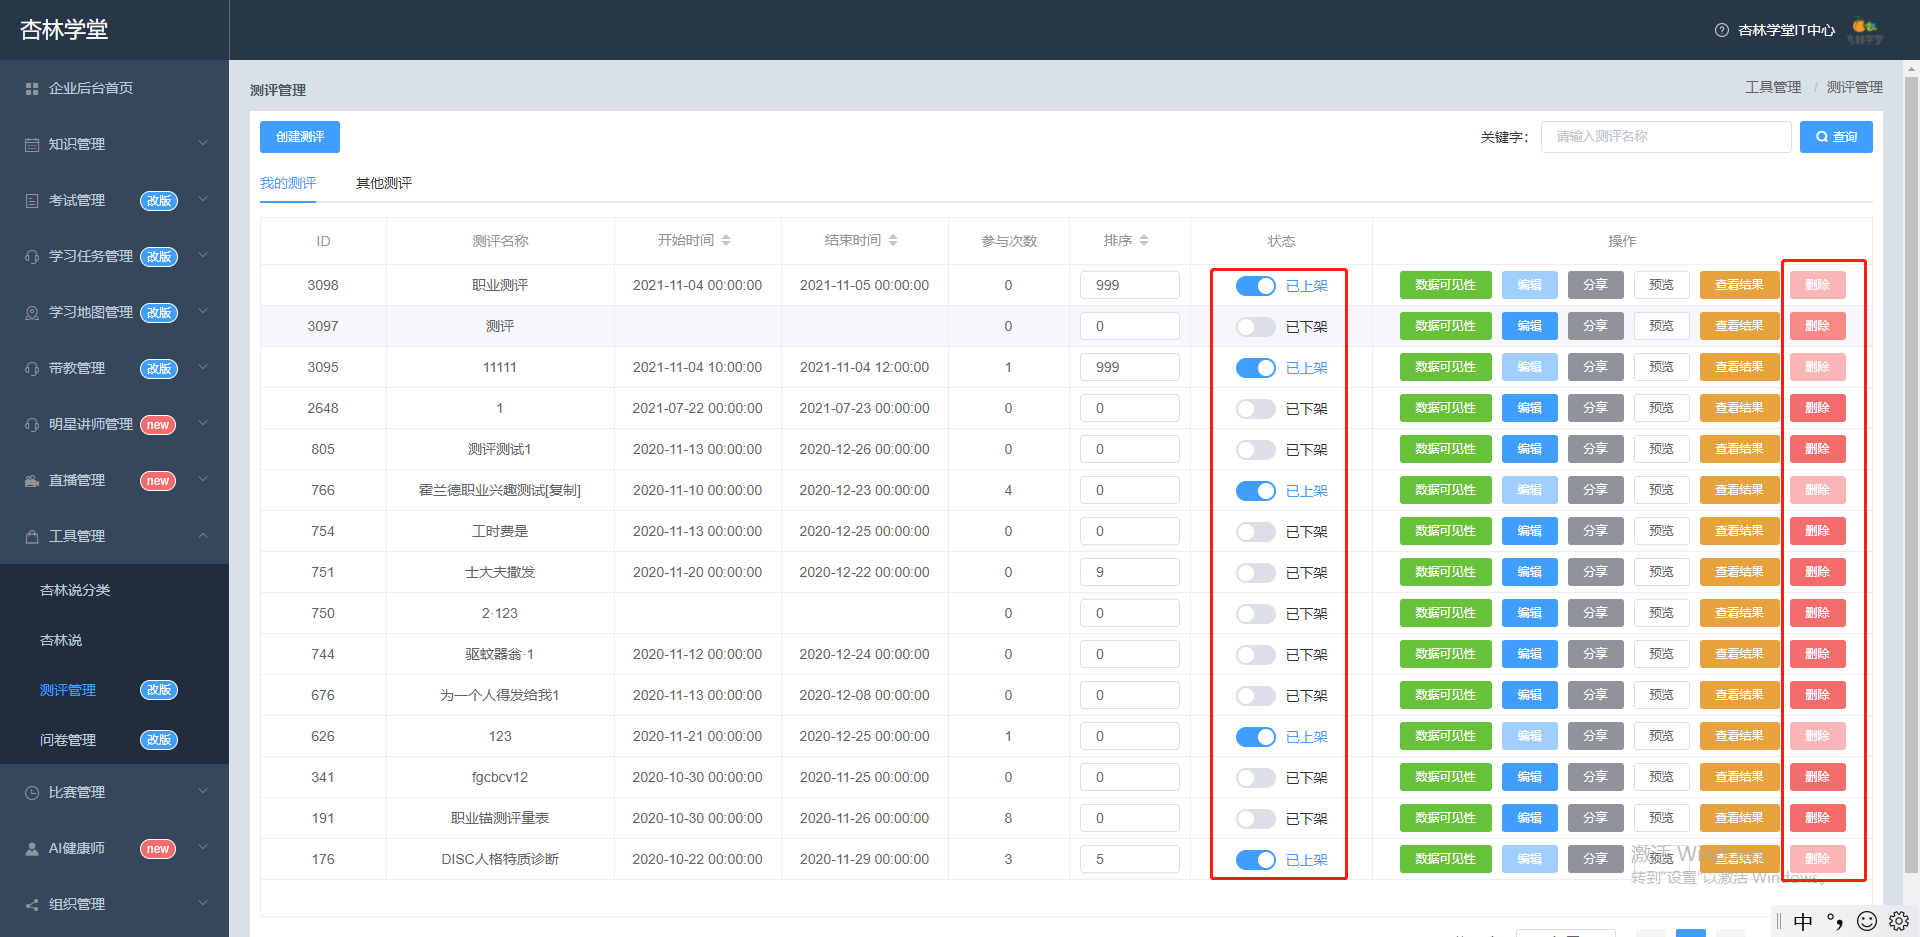This screenshot has height=937, width=1920.
Task: Sort by 排序 column arrows
Action: [x=1144, y=240]
